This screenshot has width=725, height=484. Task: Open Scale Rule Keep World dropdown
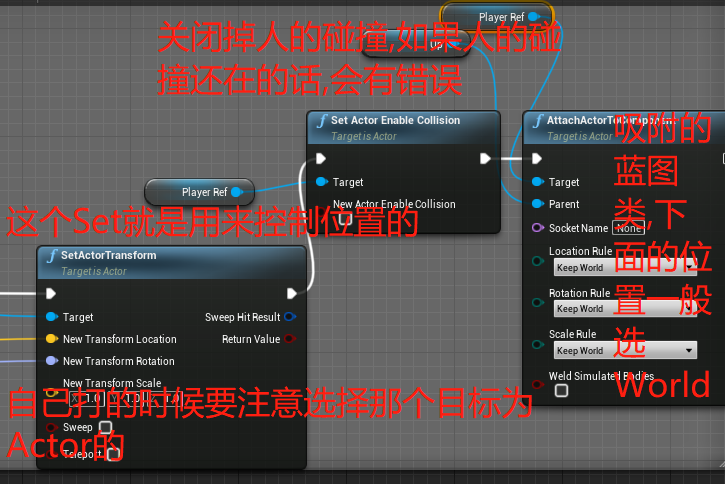coord(625,350)
